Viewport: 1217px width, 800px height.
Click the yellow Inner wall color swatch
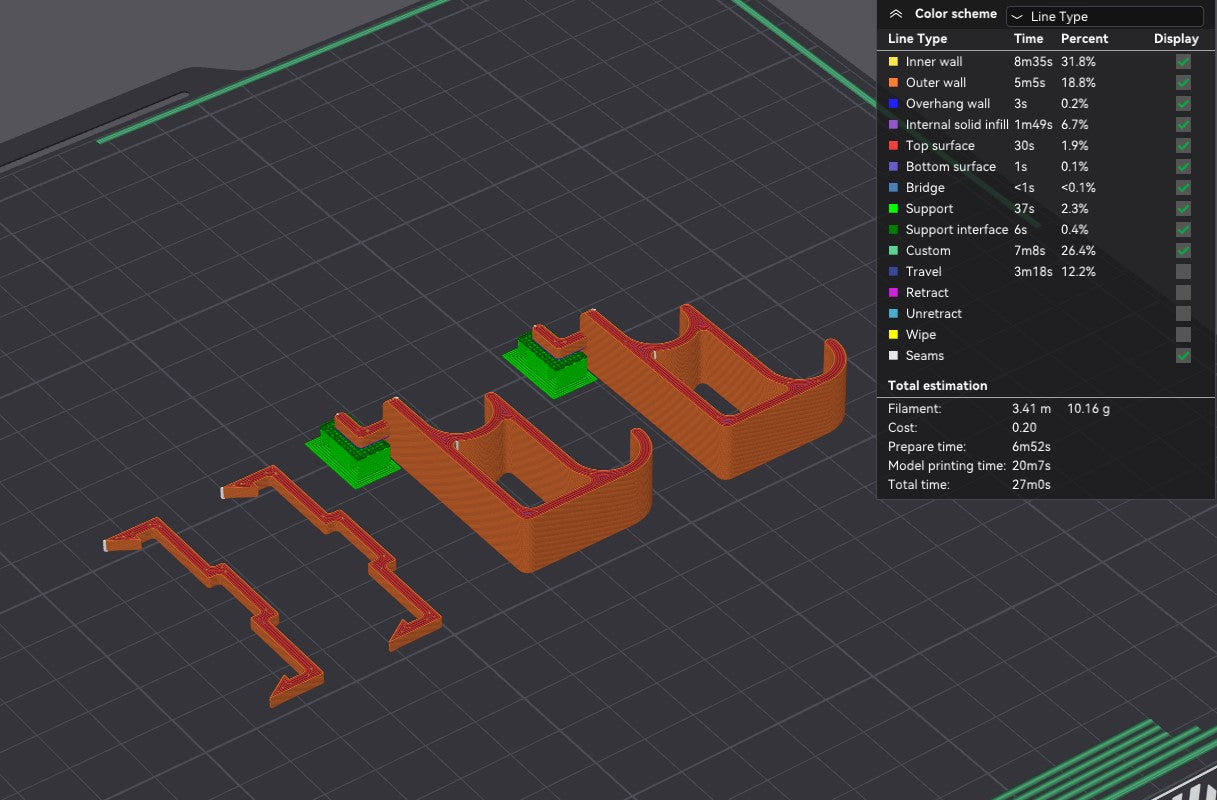click(893, 62)
